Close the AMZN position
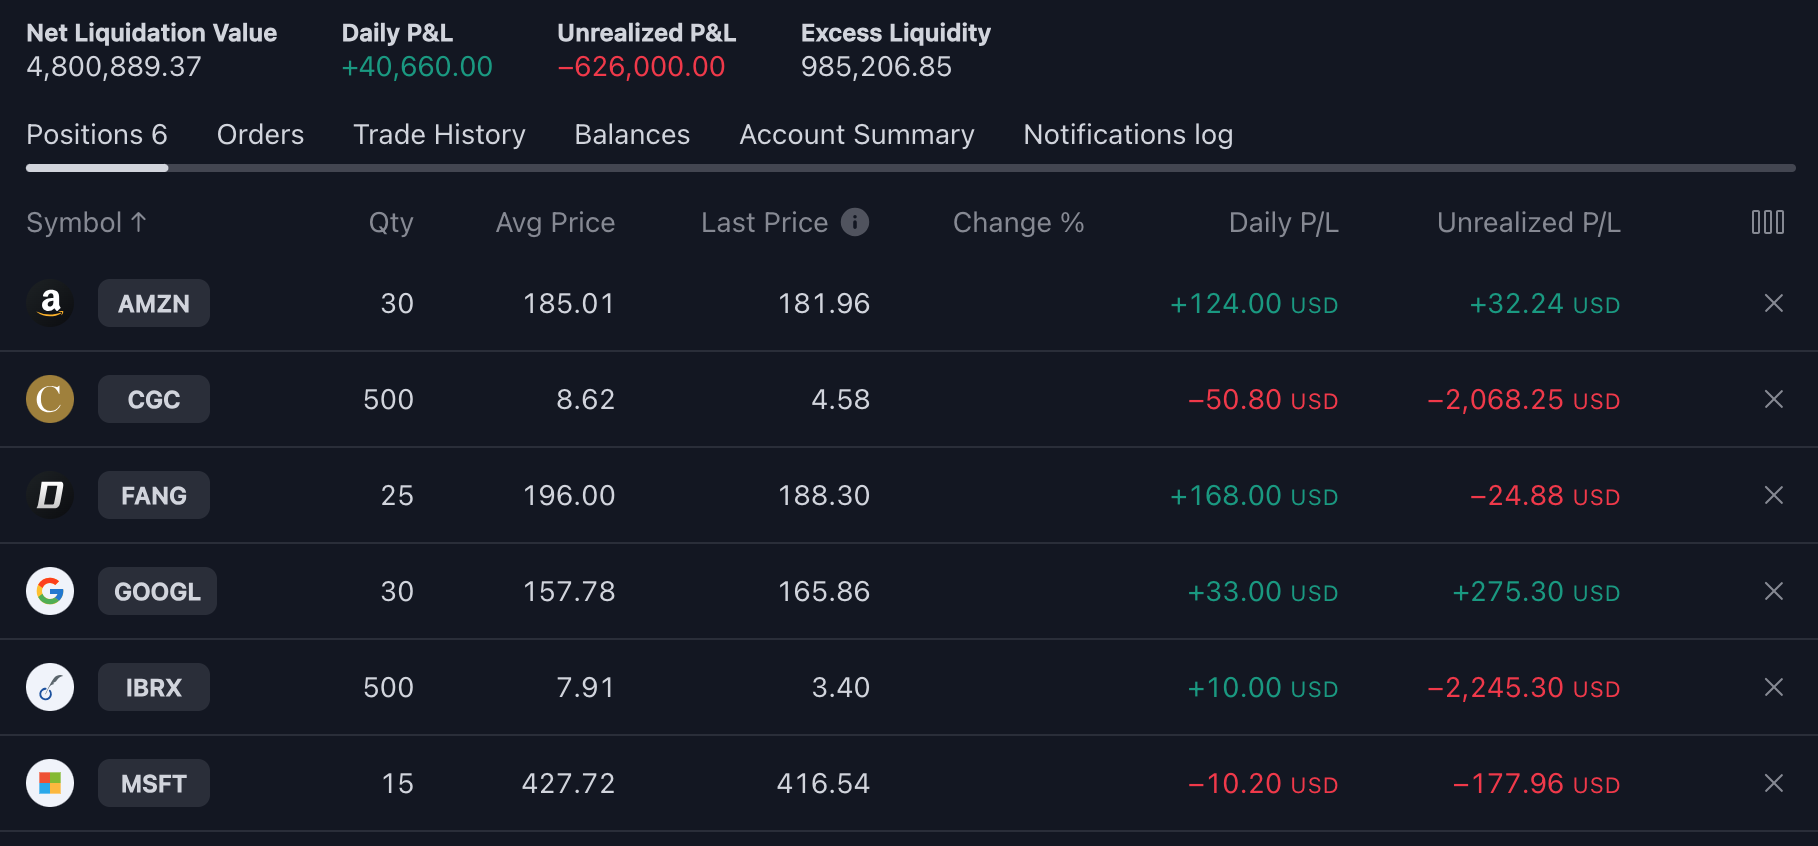Image resolution: width=1818 pixels, height=846 pixels. [1773, 303]
